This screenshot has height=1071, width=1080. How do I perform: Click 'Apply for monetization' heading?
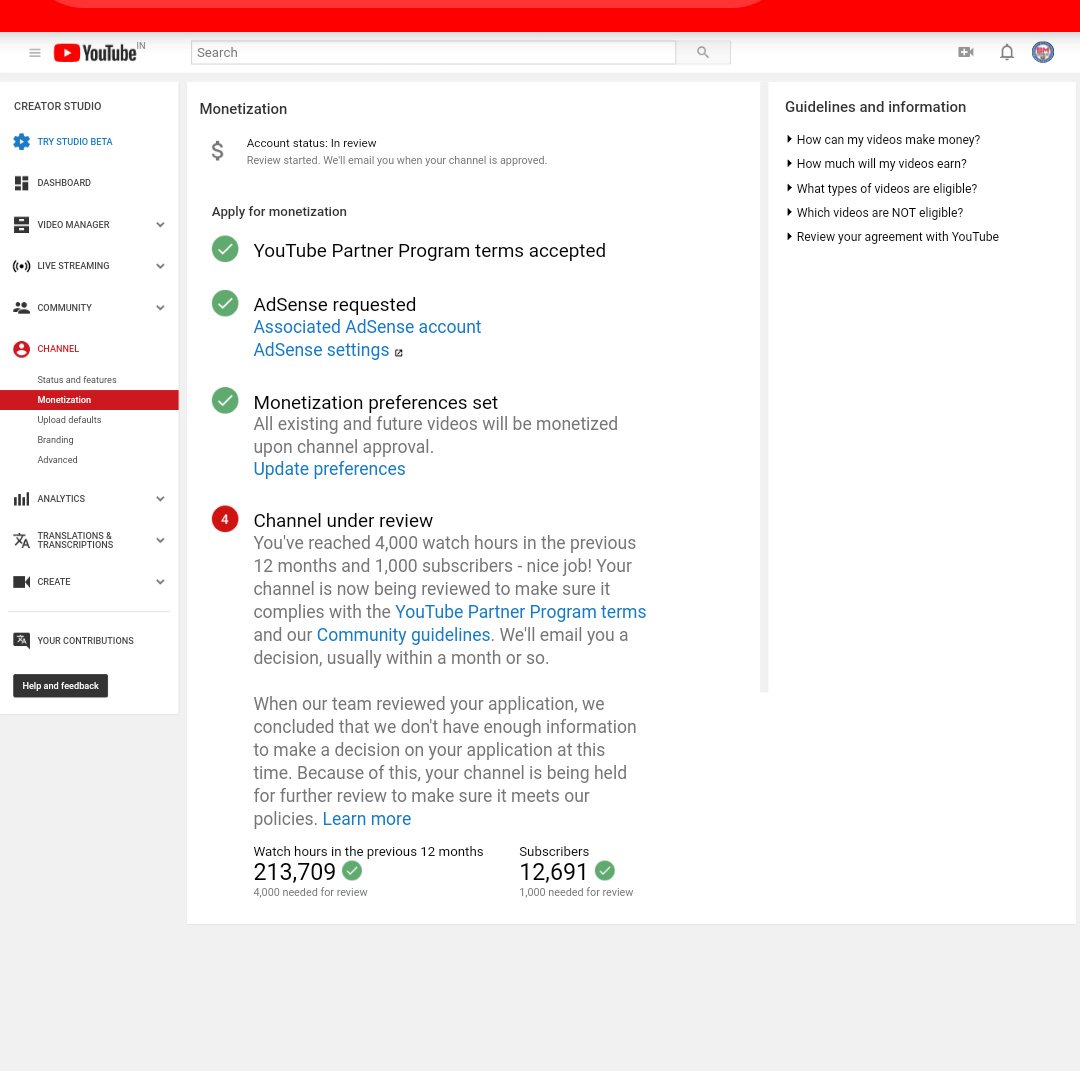click(279, 212)
